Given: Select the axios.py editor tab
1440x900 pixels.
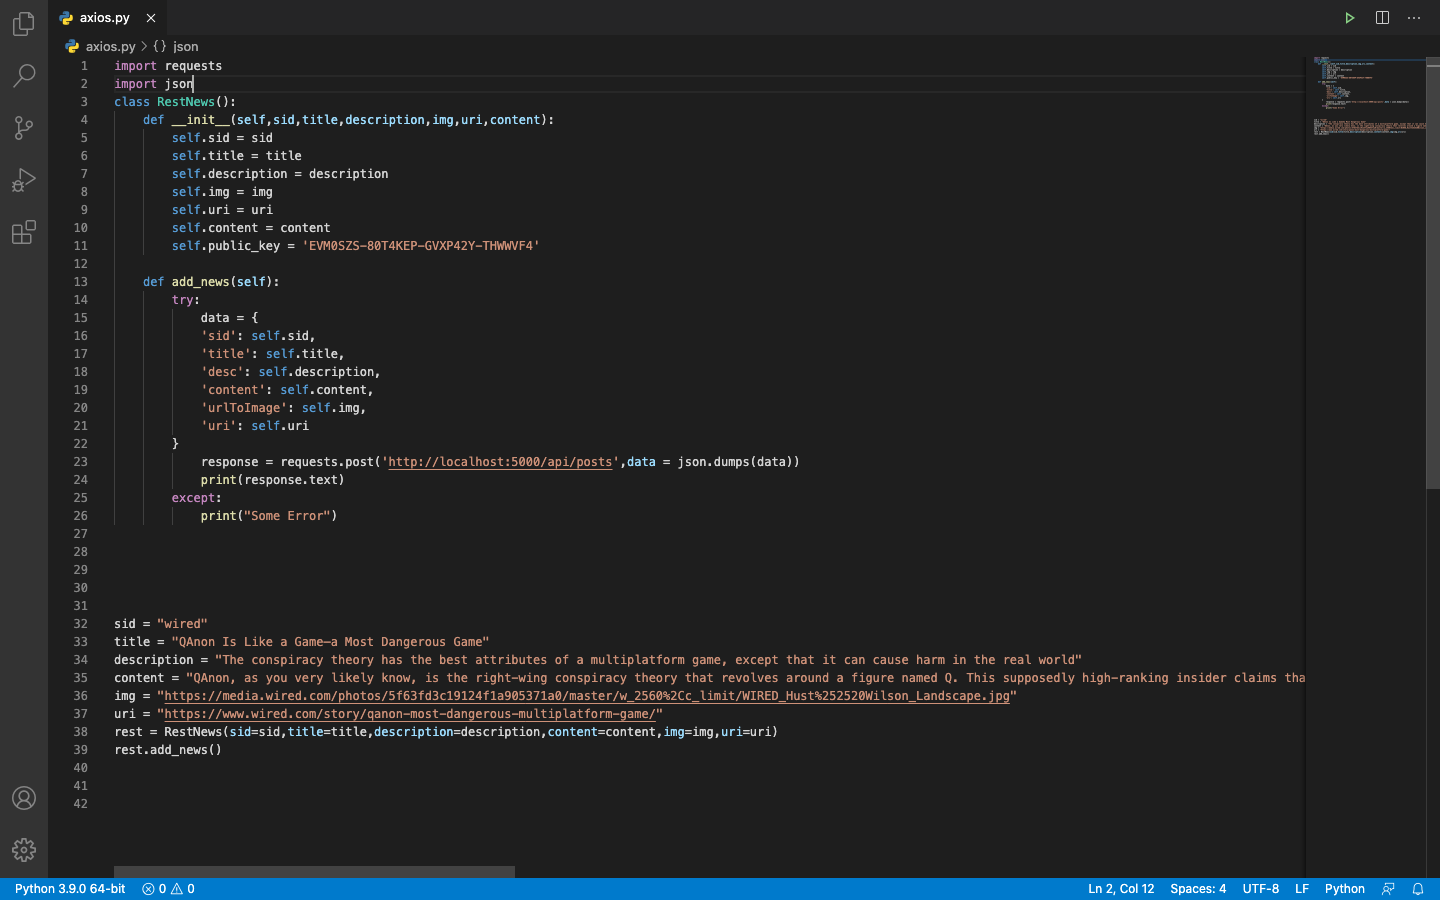Looking at the screenshot, I should (107, 18).
